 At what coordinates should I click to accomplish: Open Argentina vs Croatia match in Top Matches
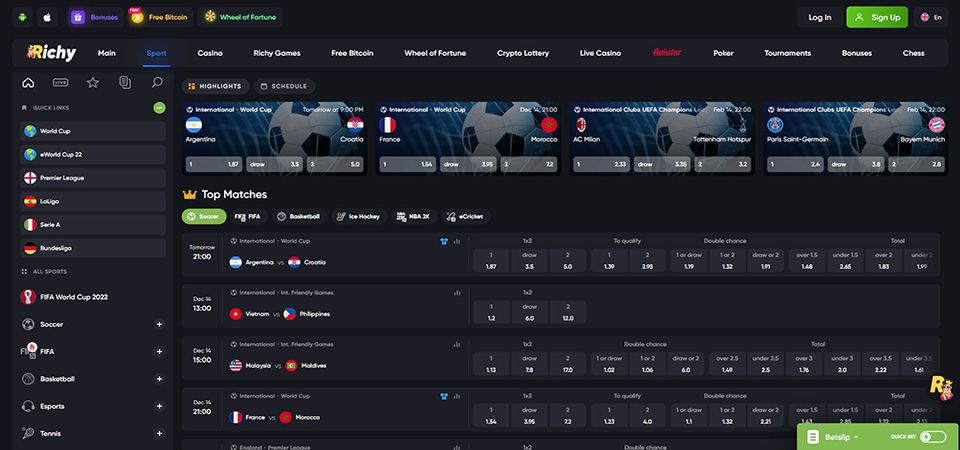277,262
